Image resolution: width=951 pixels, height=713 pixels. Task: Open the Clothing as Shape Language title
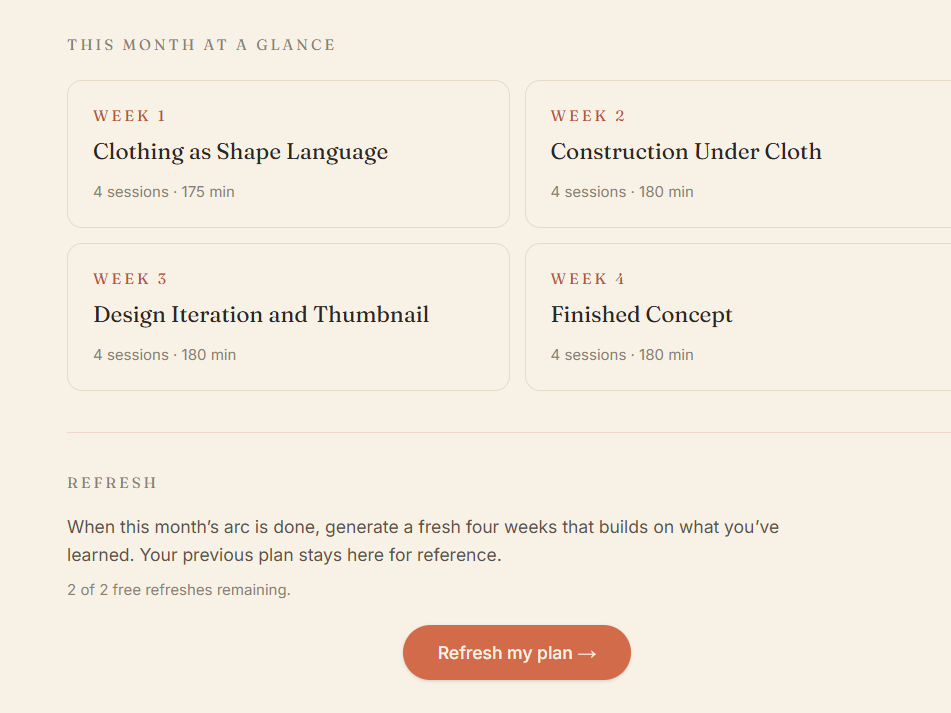(x=240, y=152)
